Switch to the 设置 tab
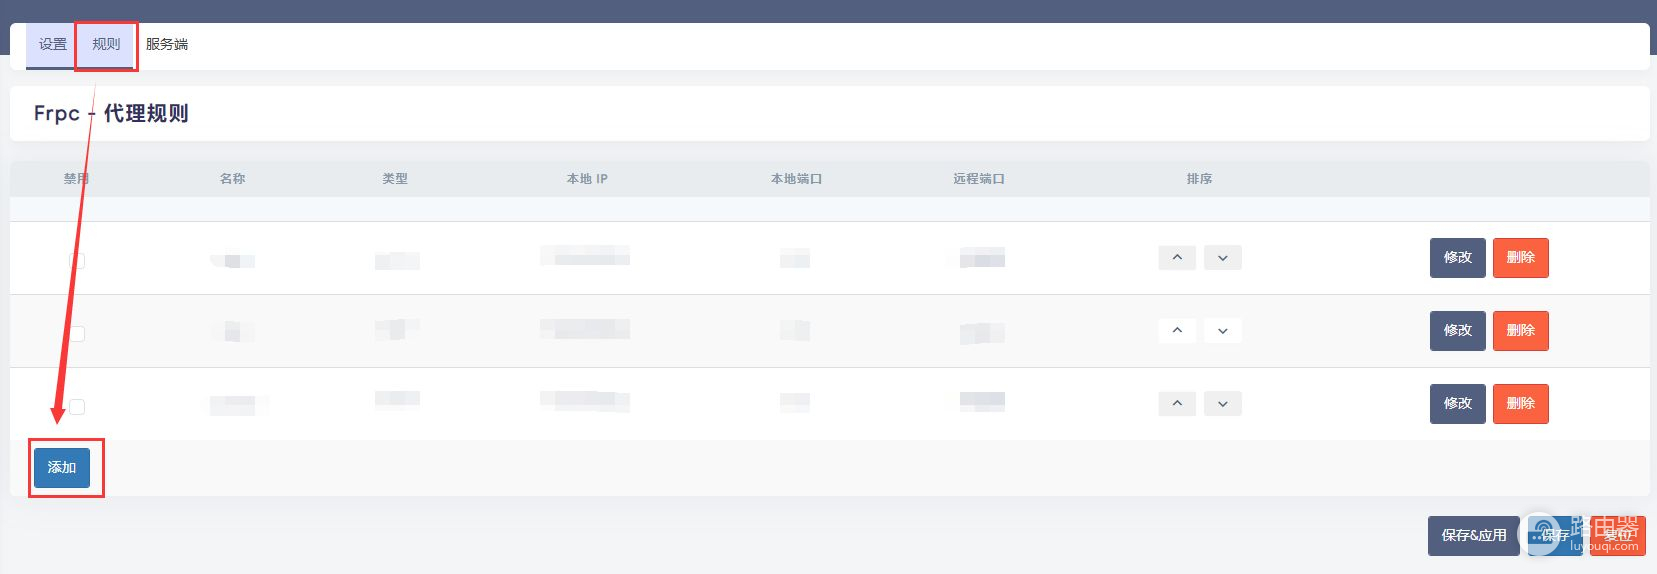Viewport: 1657px width, 574px height. pos(52,45)
